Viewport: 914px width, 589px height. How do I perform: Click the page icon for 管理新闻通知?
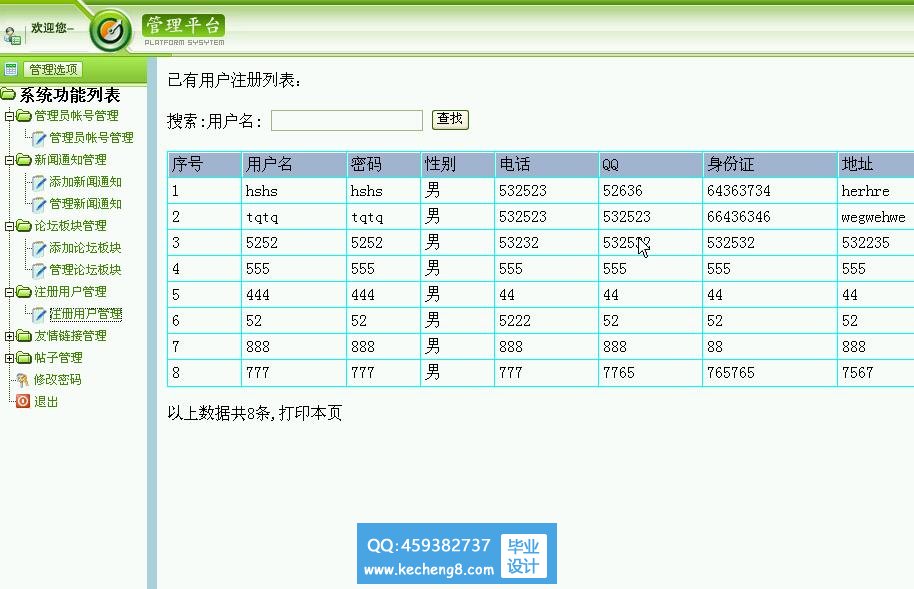point(38,204)
